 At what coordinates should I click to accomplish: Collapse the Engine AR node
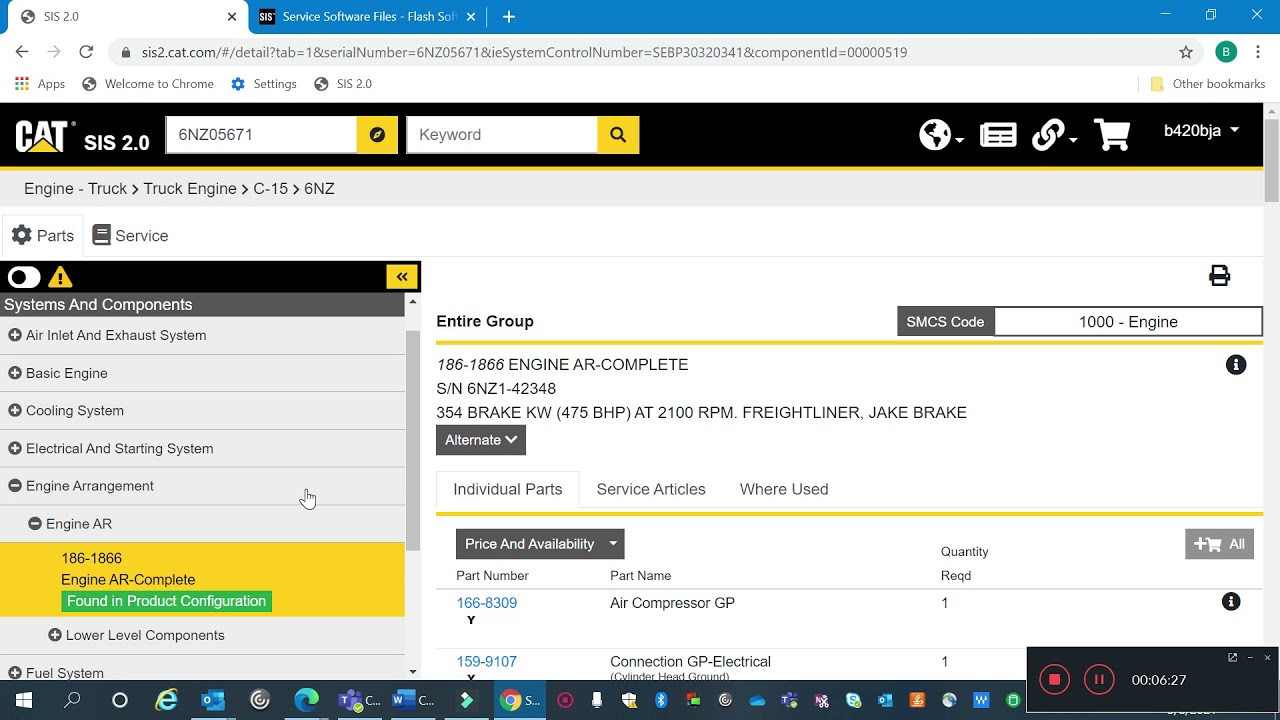click(35, 524)
